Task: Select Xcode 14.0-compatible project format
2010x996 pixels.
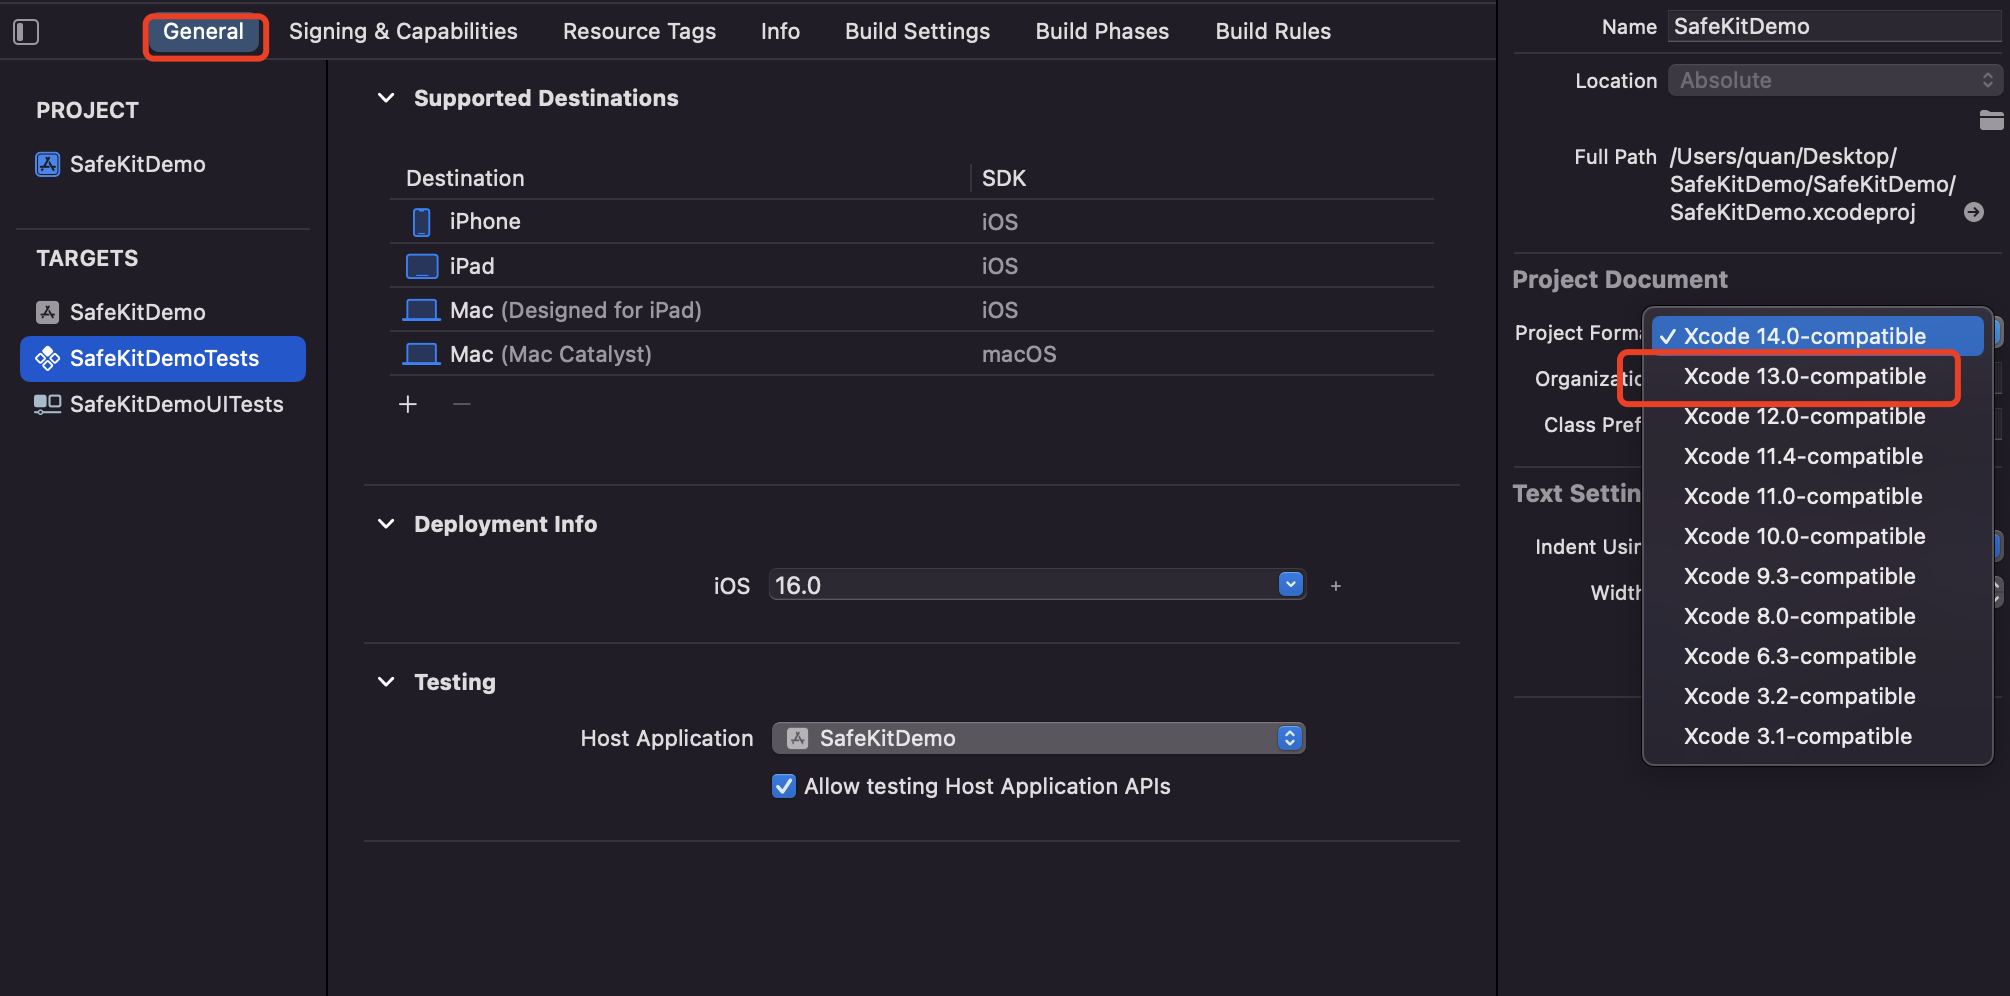Action: click(x=1817, y=336)
